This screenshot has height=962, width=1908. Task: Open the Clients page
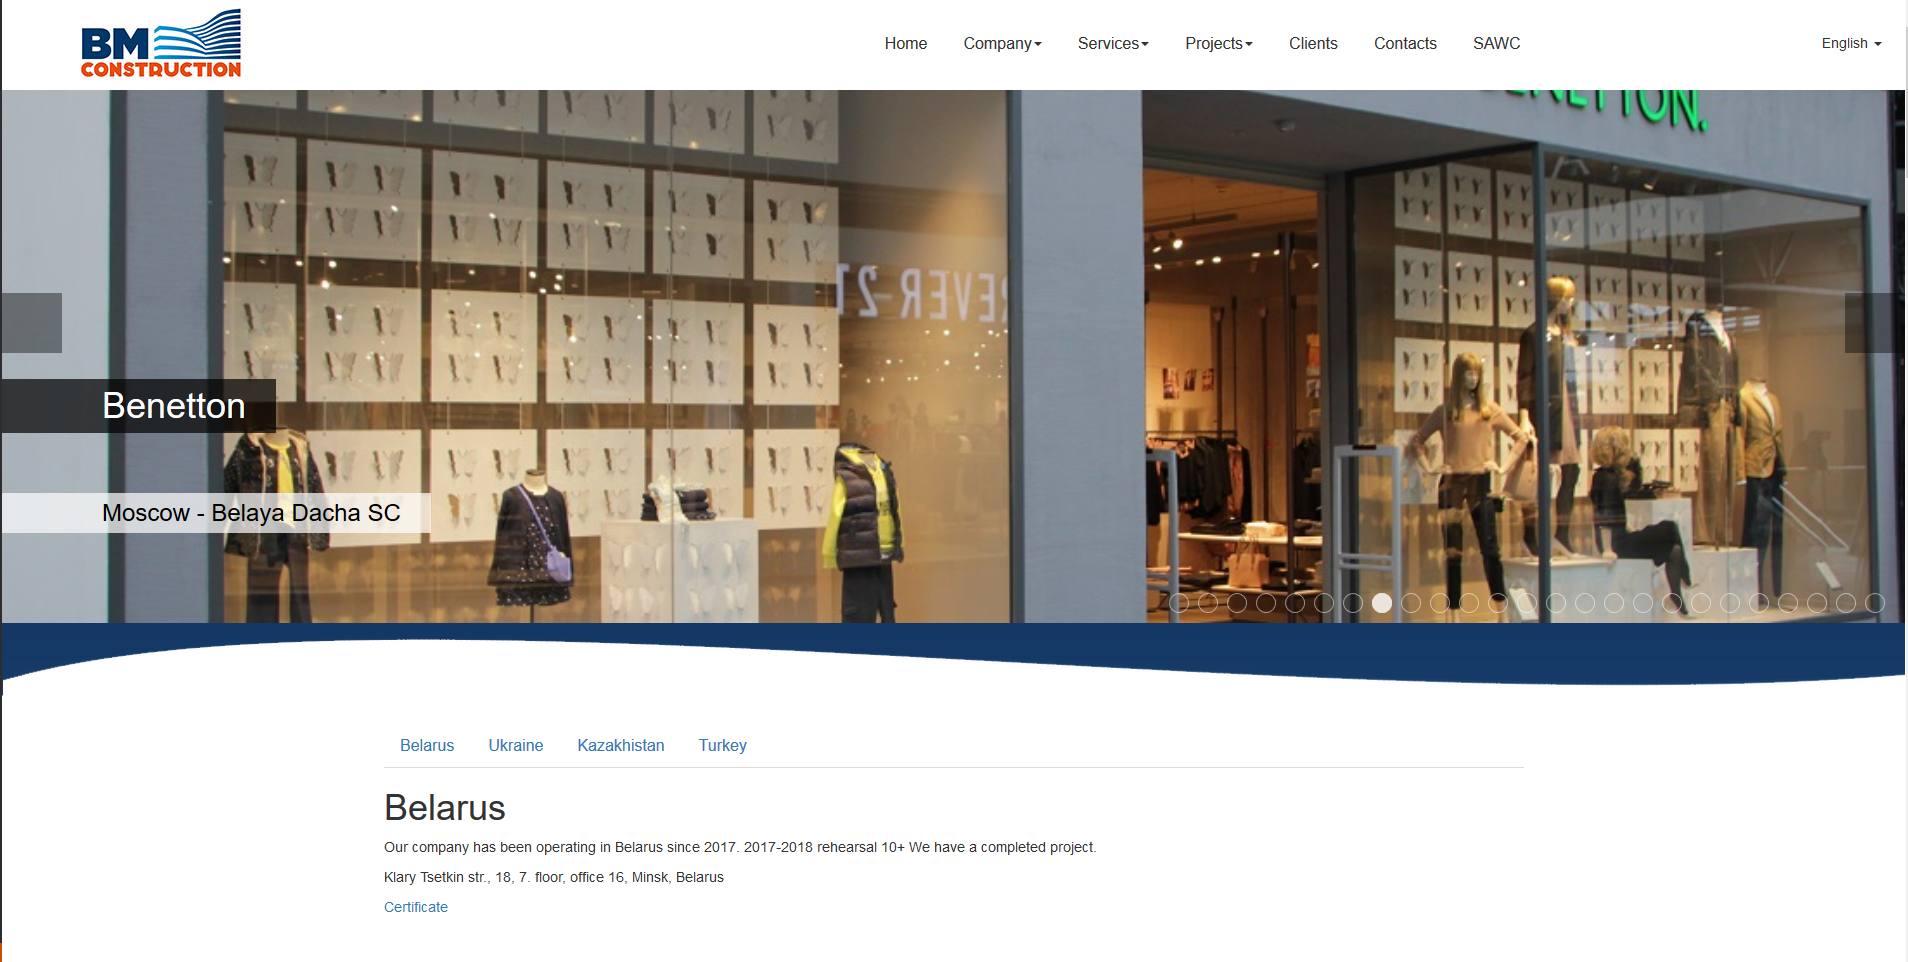pos(1313,44)
